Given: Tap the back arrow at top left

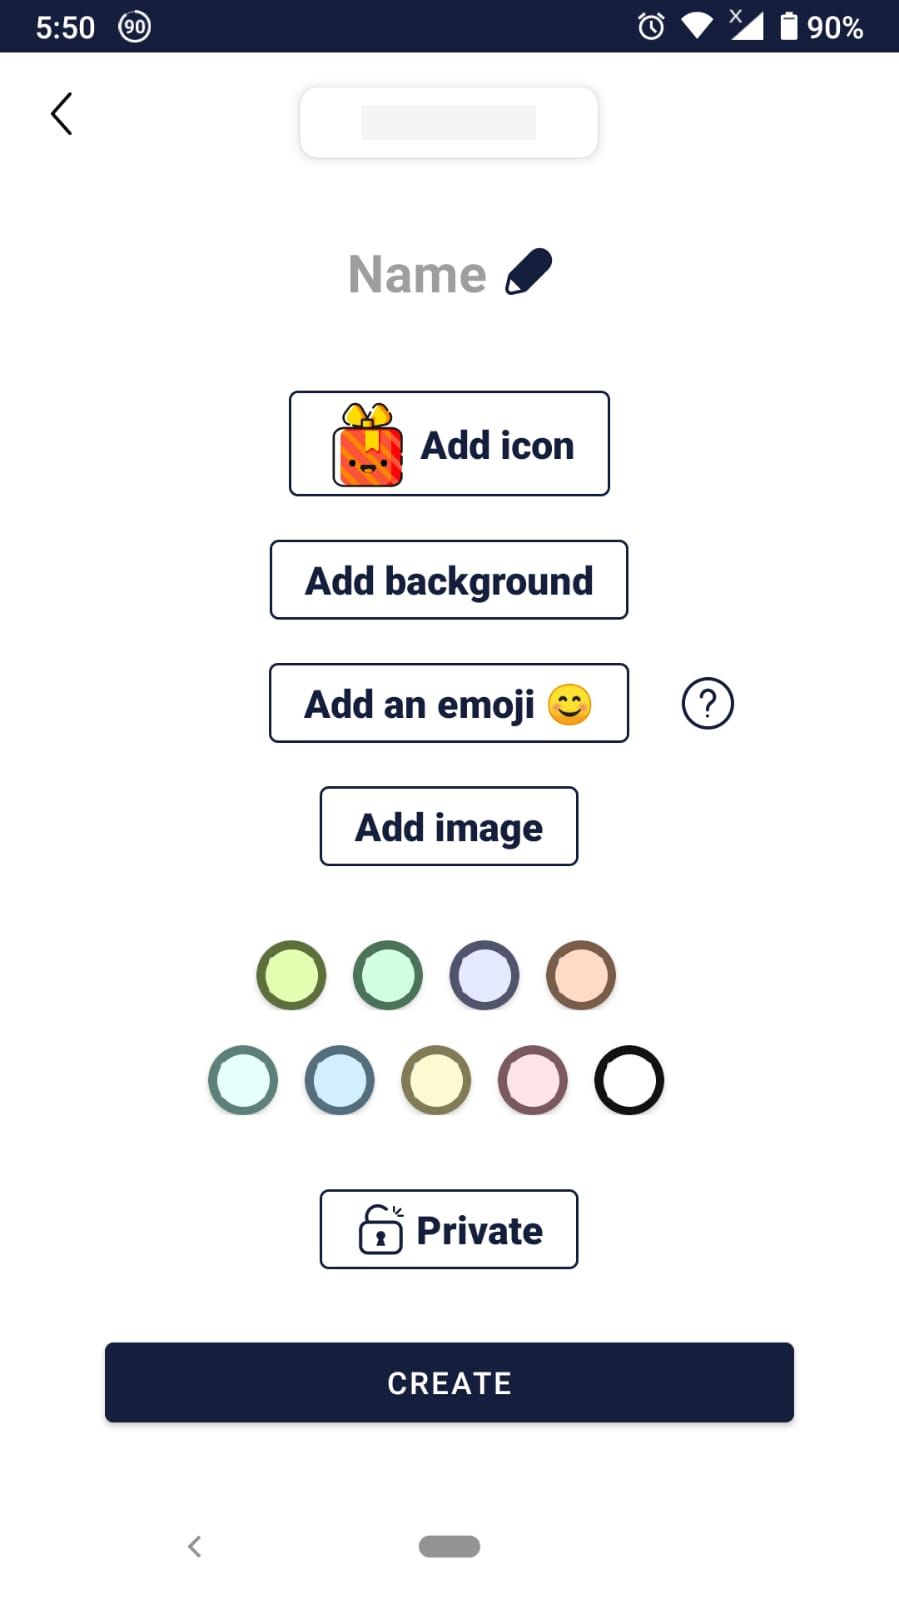Looking at the screenshot, I should pyautogui.click(x=62, y=114).
